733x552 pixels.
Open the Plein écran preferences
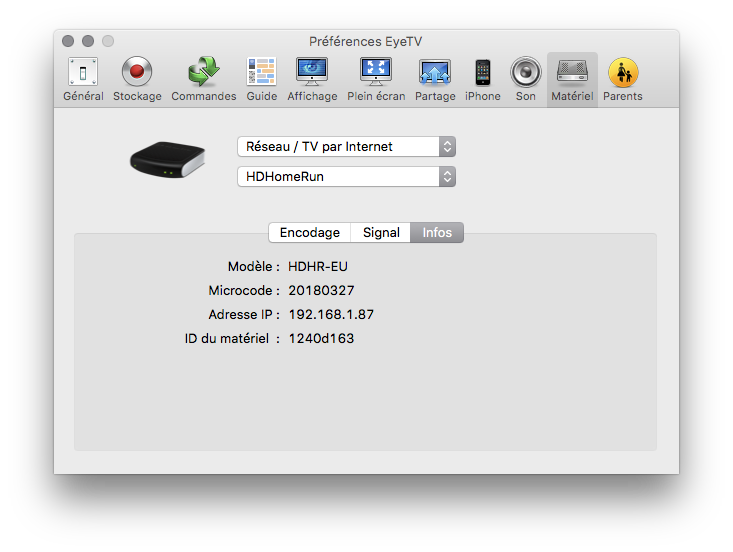tap(376, 79)
